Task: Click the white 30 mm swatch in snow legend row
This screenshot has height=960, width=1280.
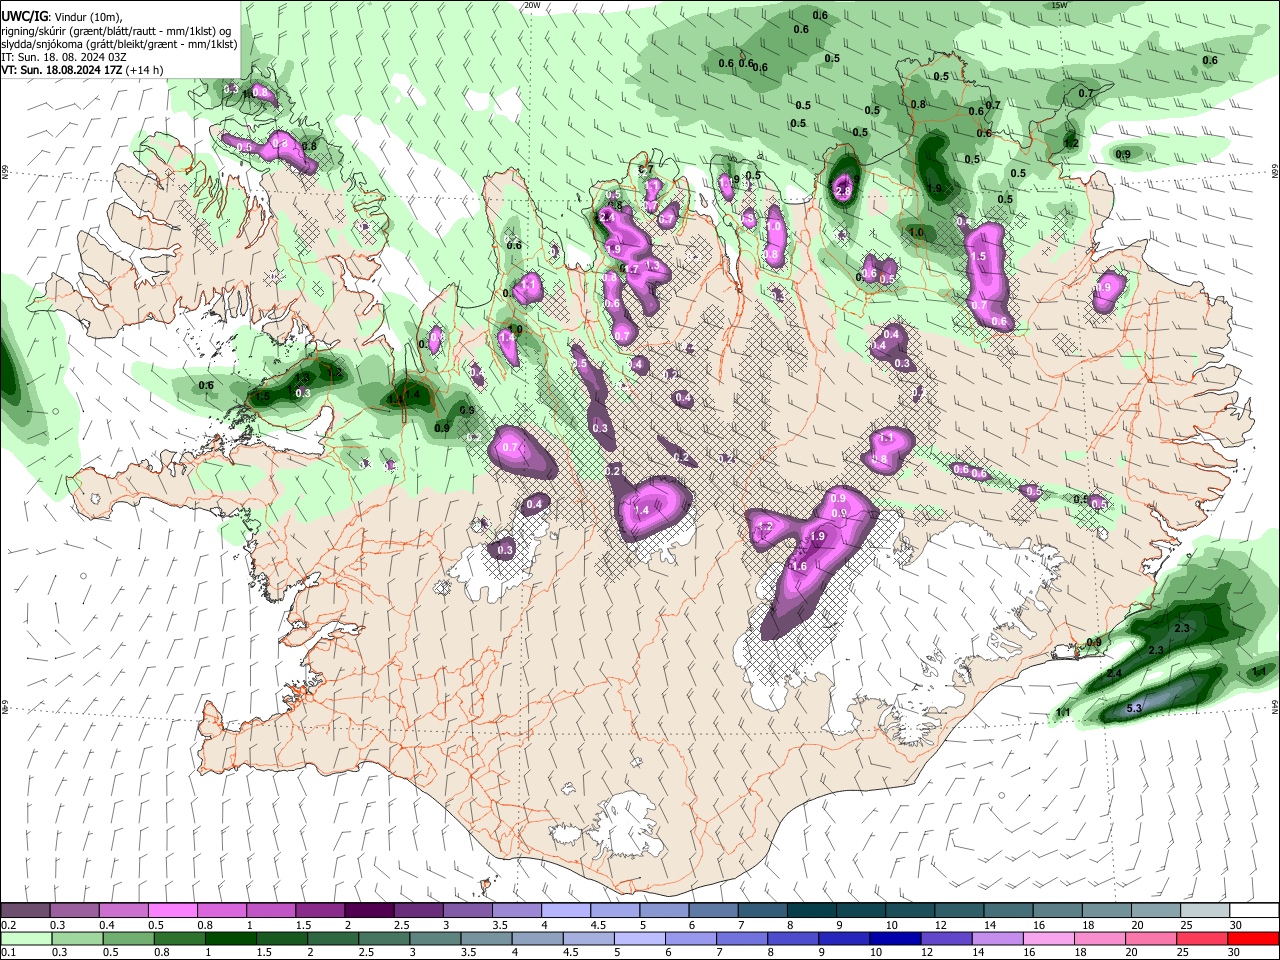Action: click(x=1254, y=911)
